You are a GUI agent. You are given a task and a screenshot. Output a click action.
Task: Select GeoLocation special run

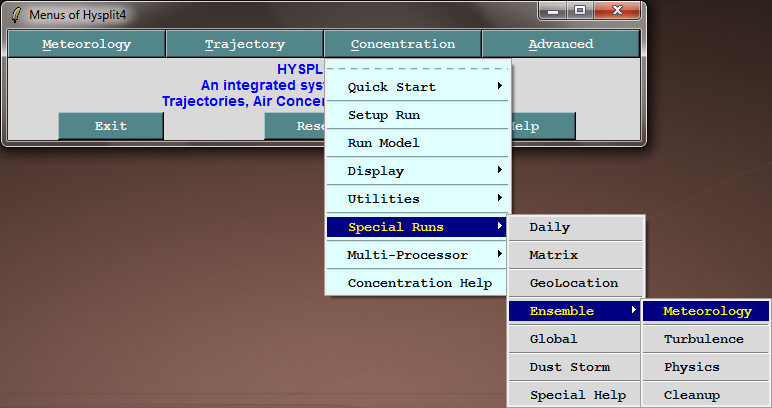coord(575,283)
